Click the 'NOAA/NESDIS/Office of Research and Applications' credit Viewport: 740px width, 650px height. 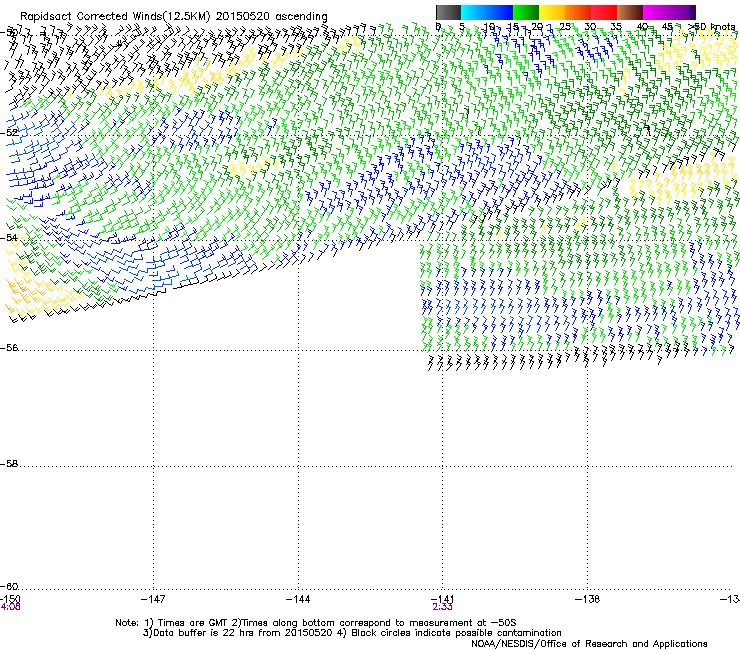[589, 644]
